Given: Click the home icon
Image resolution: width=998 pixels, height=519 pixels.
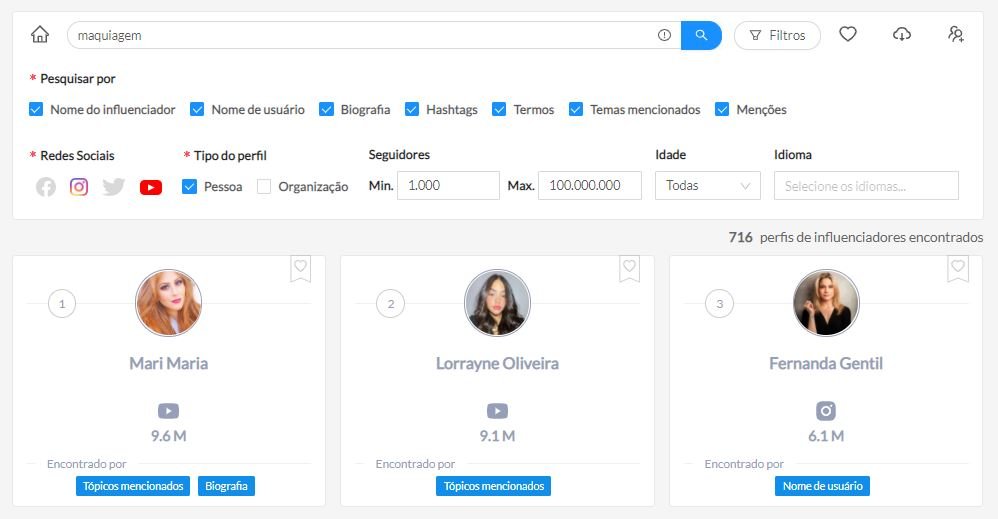Looking at the screenshot, I should pyautogui.click(x=40, y=35).
